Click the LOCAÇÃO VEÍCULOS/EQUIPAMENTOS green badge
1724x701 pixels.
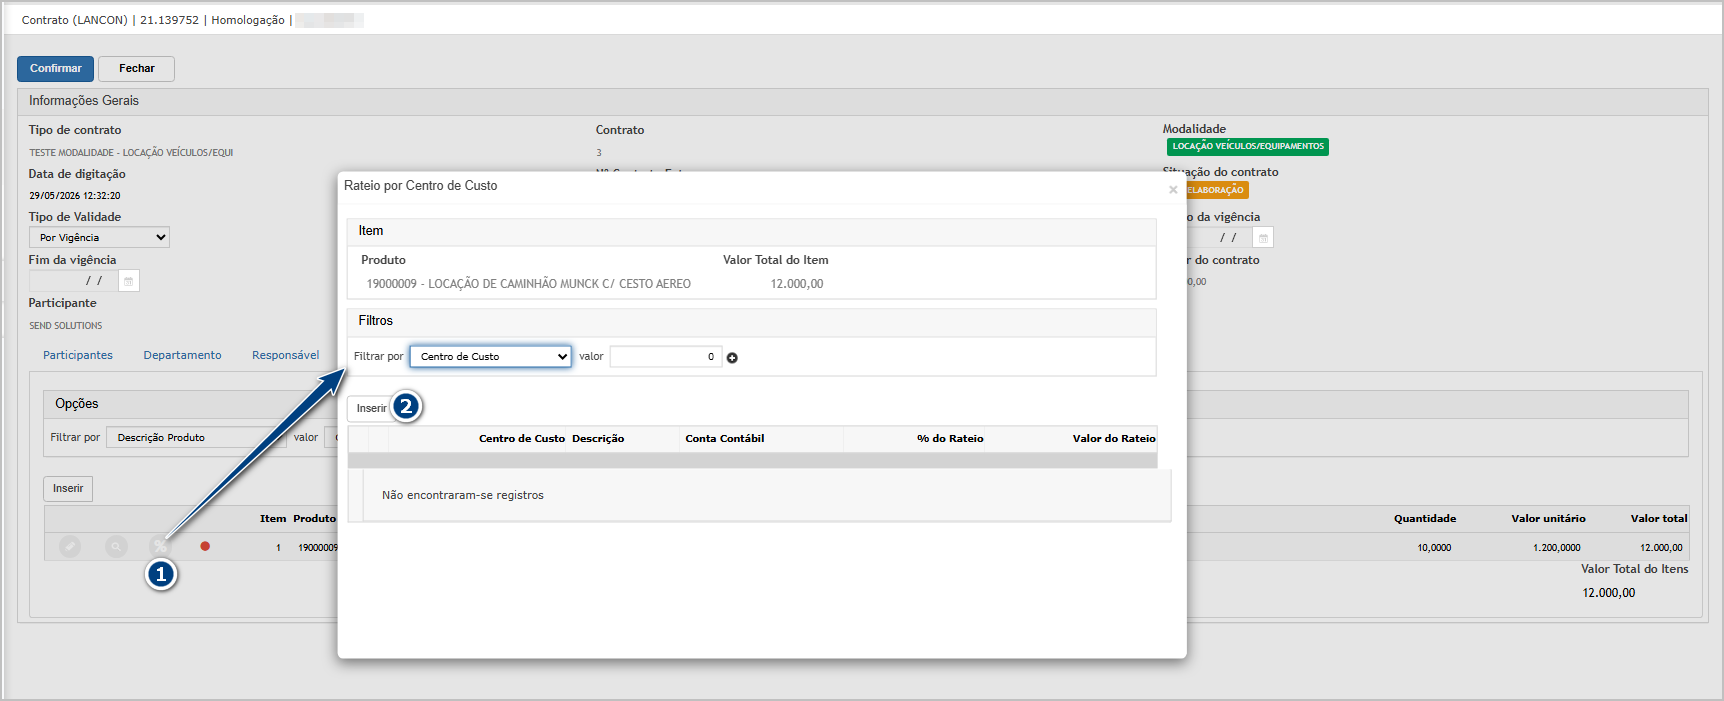coord(1248,146)
